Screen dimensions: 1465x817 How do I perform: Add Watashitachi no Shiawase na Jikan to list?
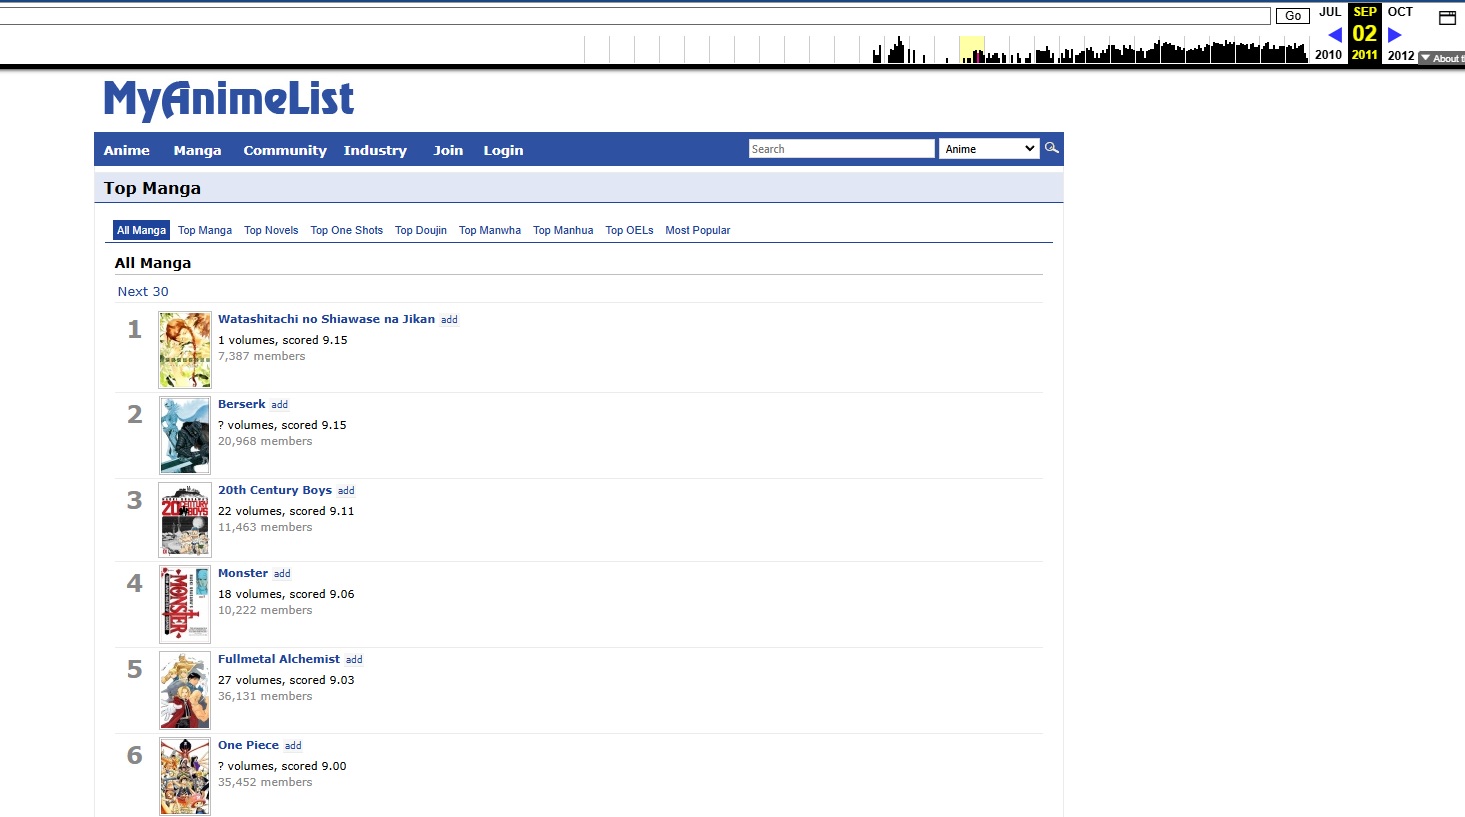[x=449, y=320]
